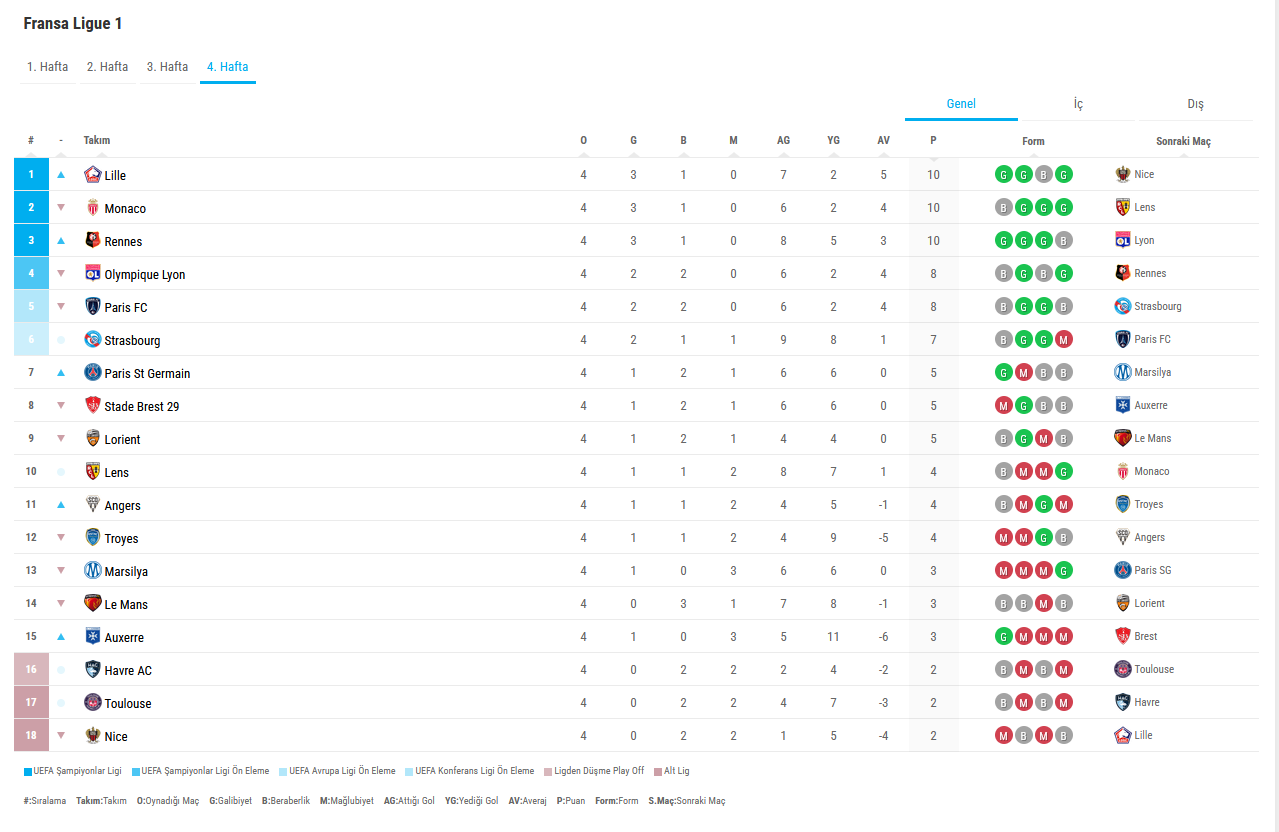
Task: Click Paris SG logo in Marsilya's next match column
Action: [x=1123, y=570]
